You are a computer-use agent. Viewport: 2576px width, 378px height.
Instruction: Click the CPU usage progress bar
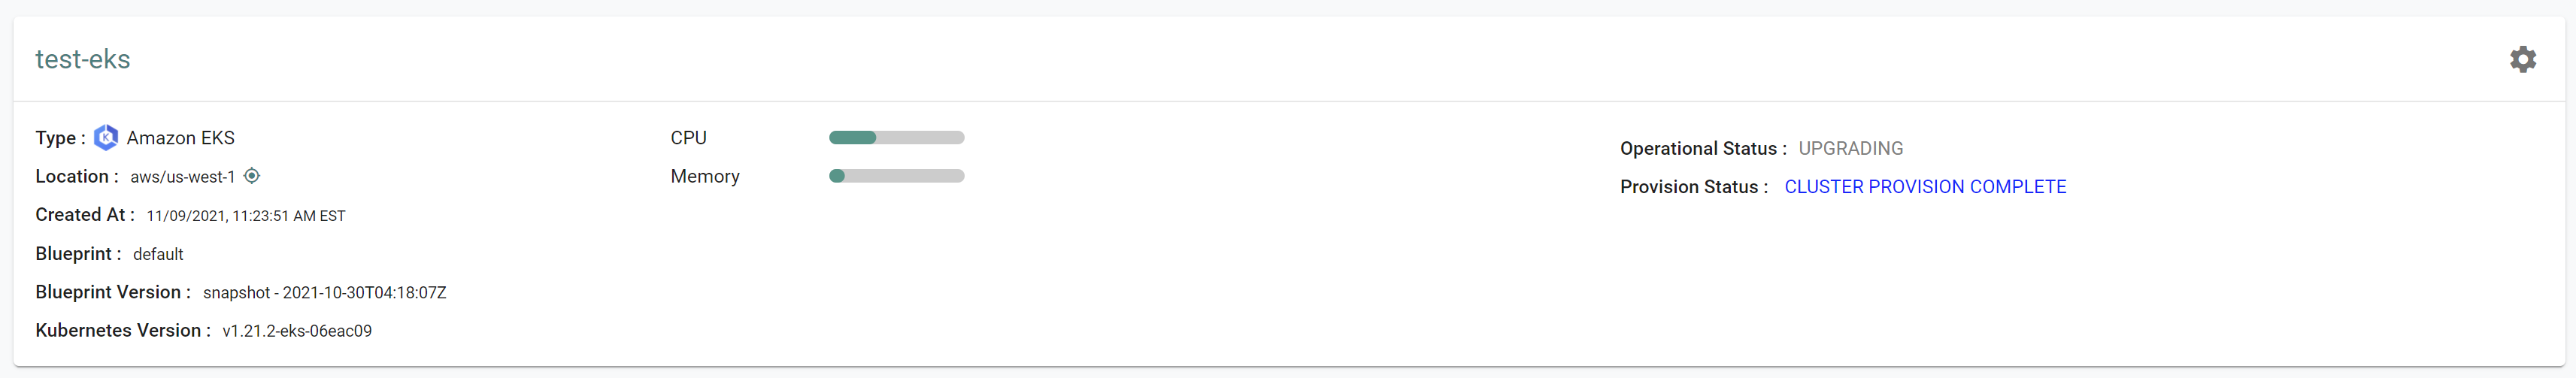(896, 138)
